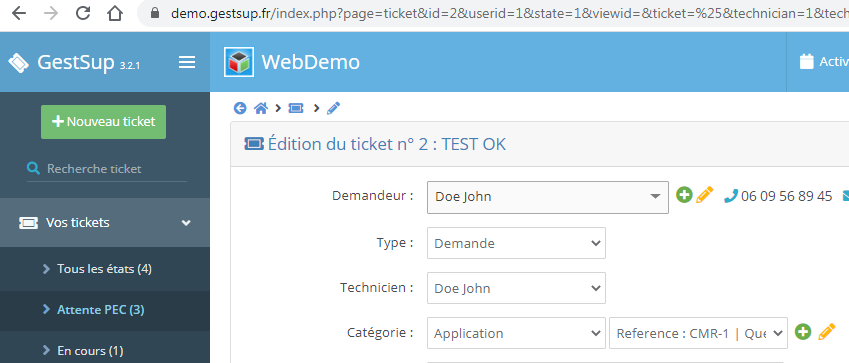The image size is (849, 363).
Task: Go forward with the browser forward arrow
Action: [51, 13]
